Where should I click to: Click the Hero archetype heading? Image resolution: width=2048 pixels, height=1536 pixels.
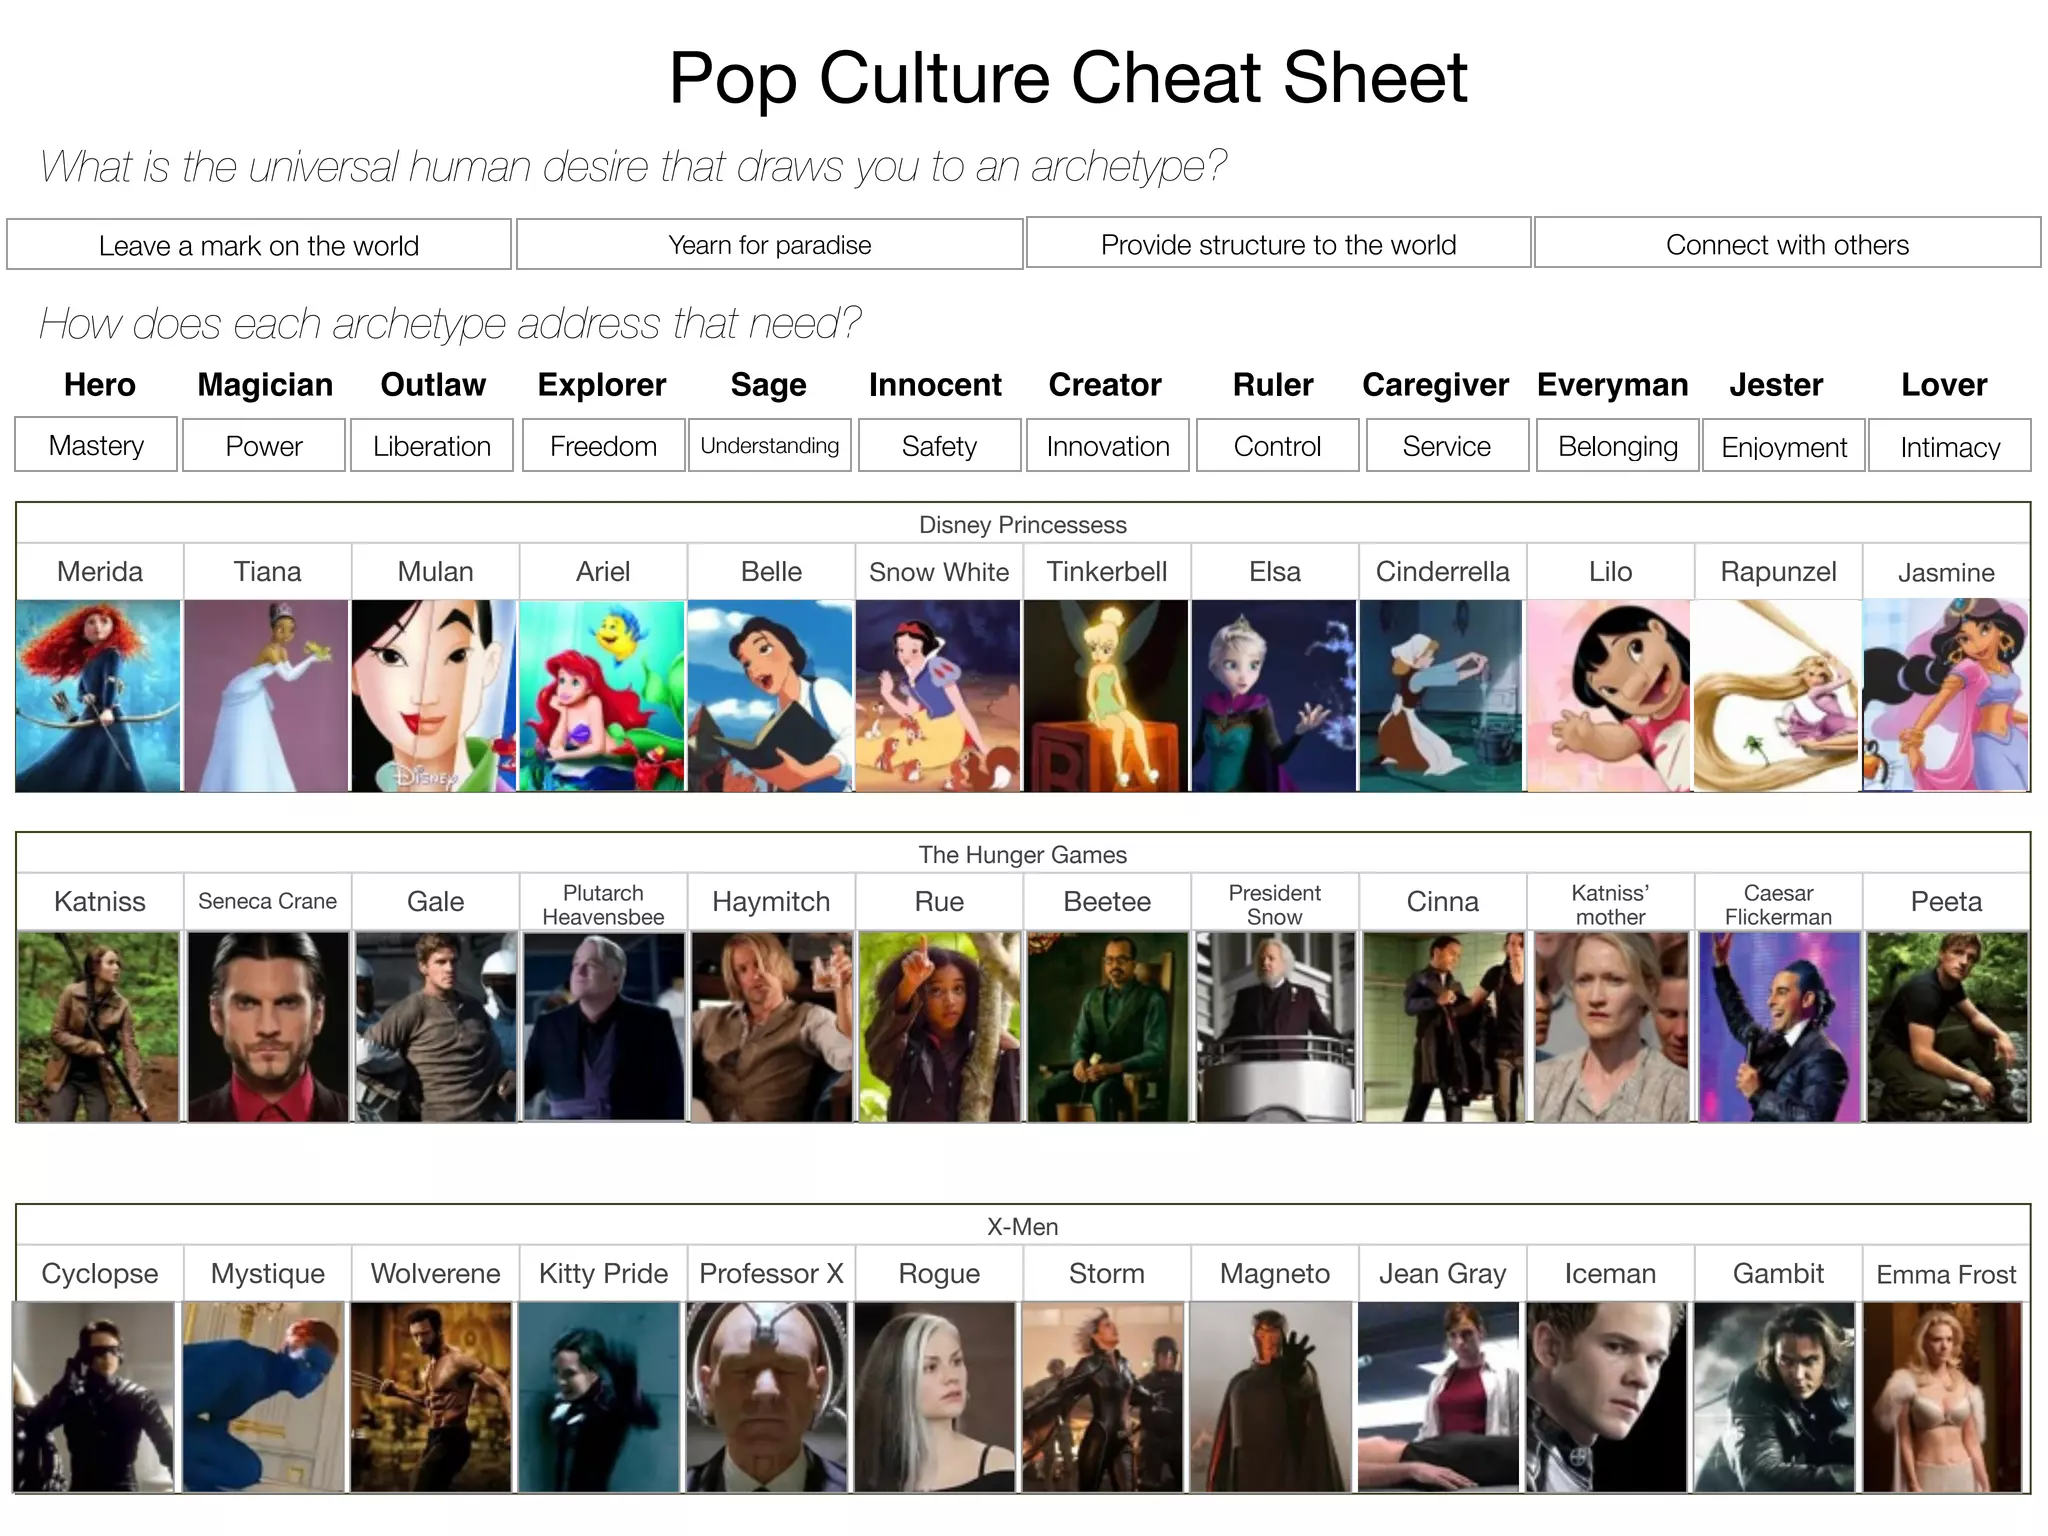coord(100,385)
